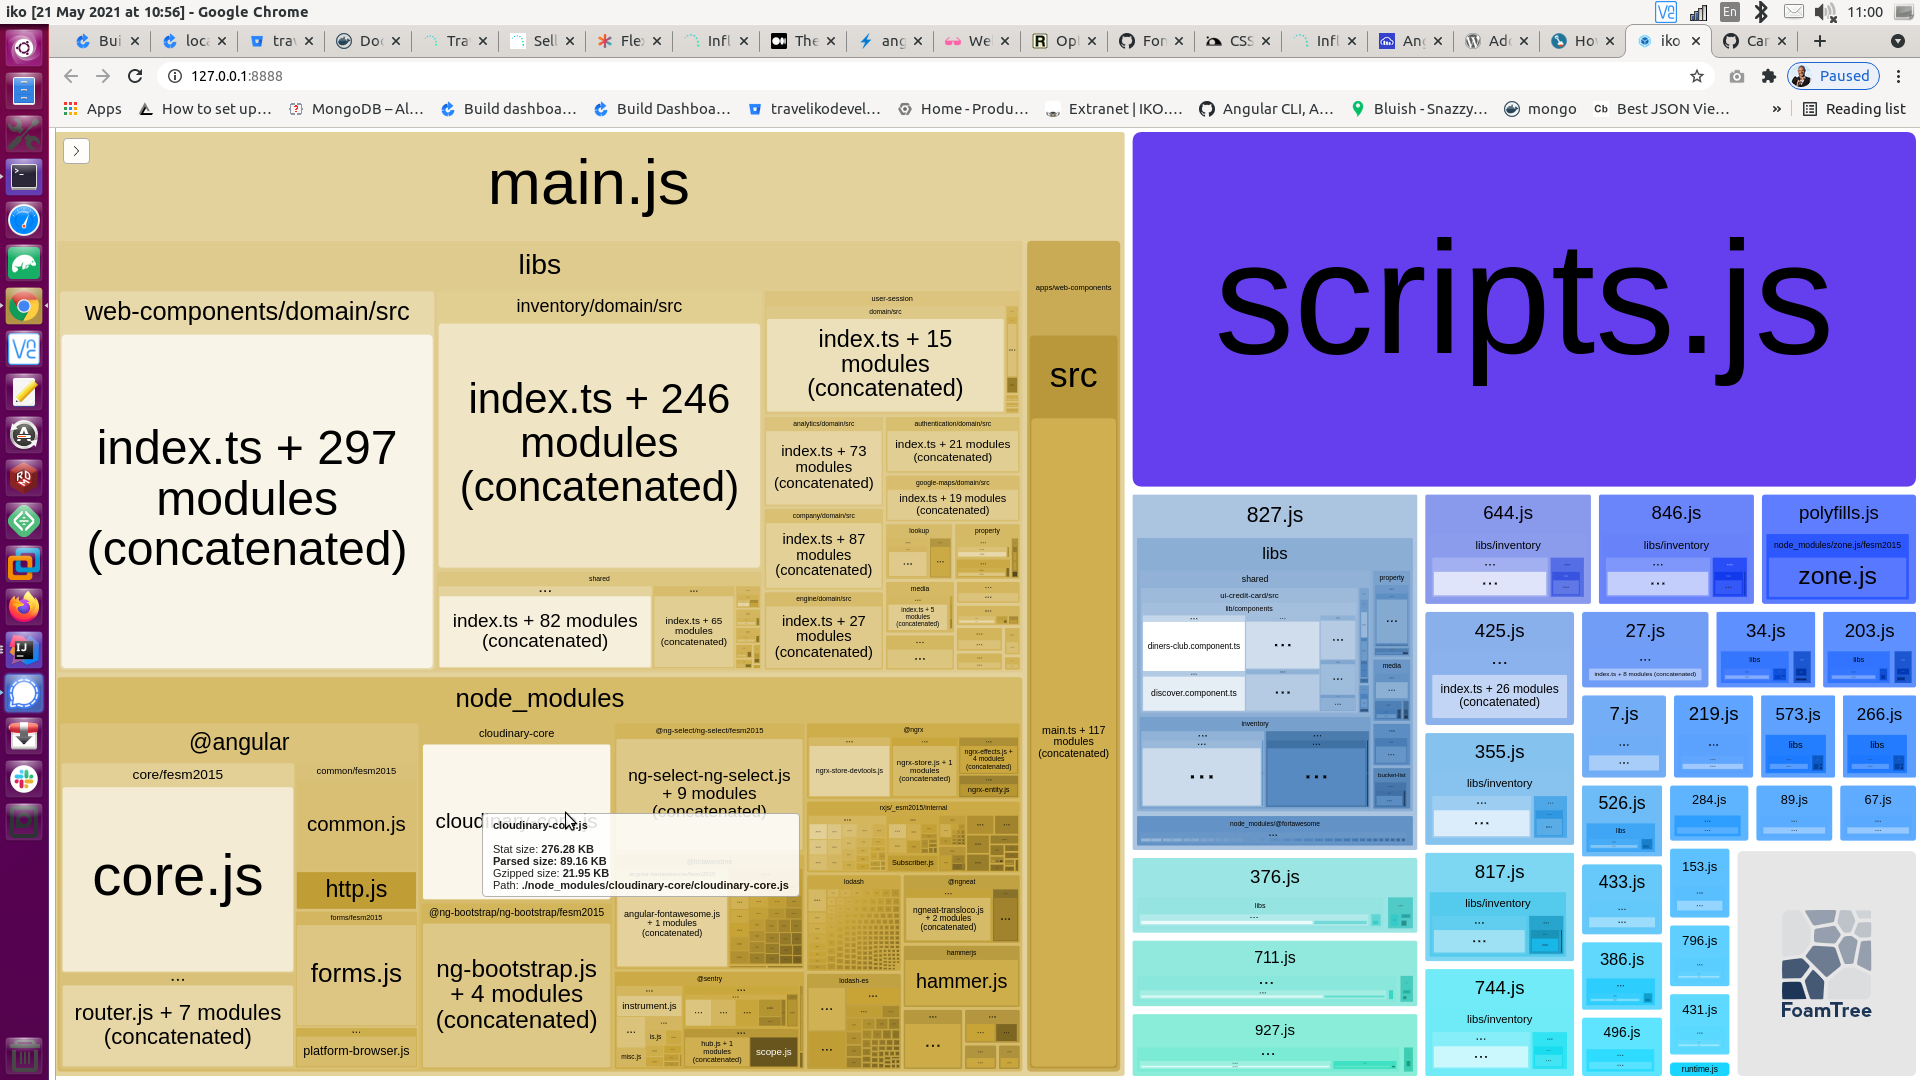Expand the analyzer sidebar with the chevron button

(76, 150)
